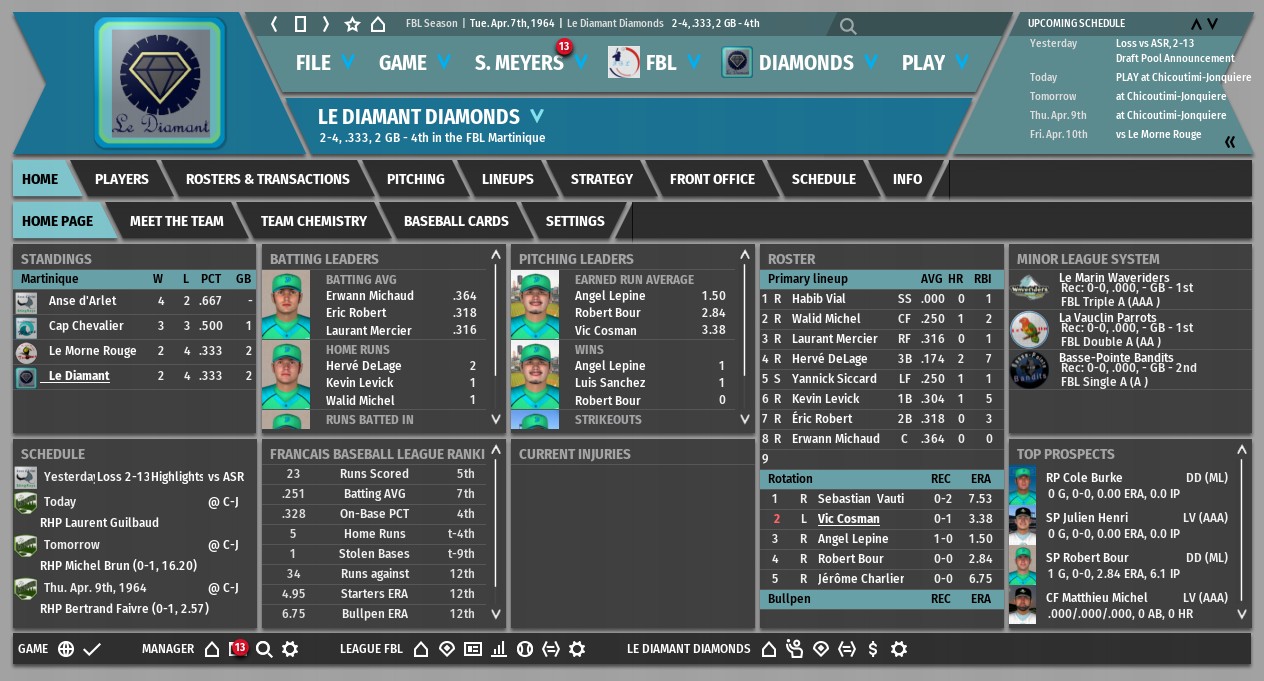Screen dimensions: 1264x681
Task: Click the home icon beside the bookmark star
Action: (x=378, y=24)
